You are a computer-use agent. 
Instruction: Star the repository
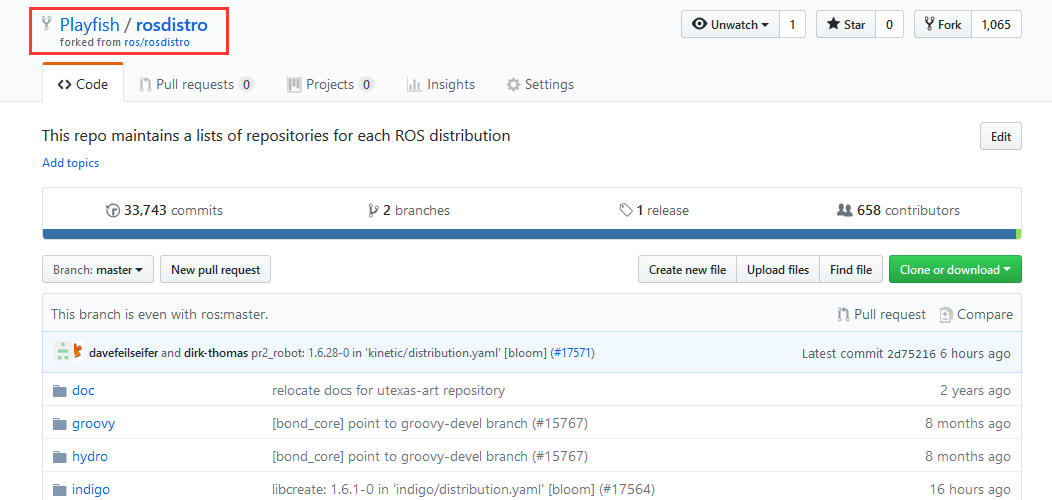(x=845, y=25)
